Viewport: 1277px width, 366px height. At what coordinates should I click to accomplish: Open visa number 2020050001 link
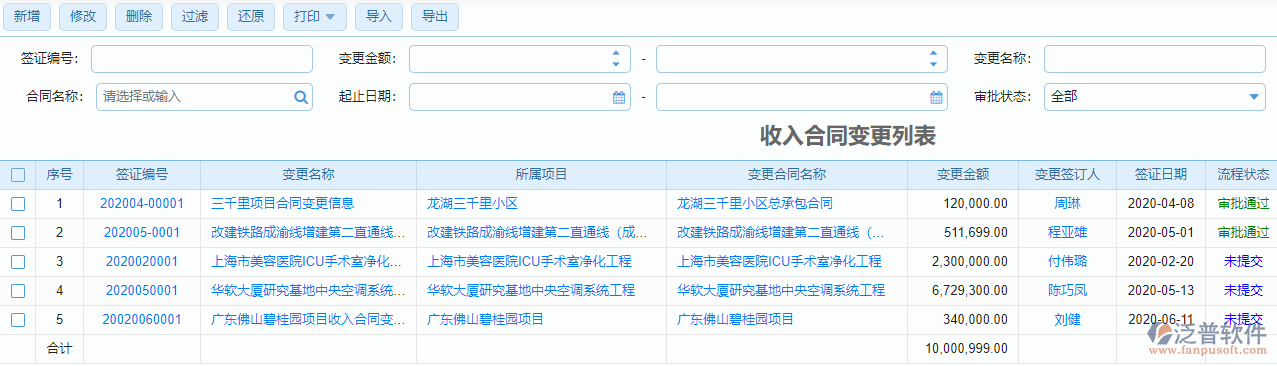[x=142, y=291]
